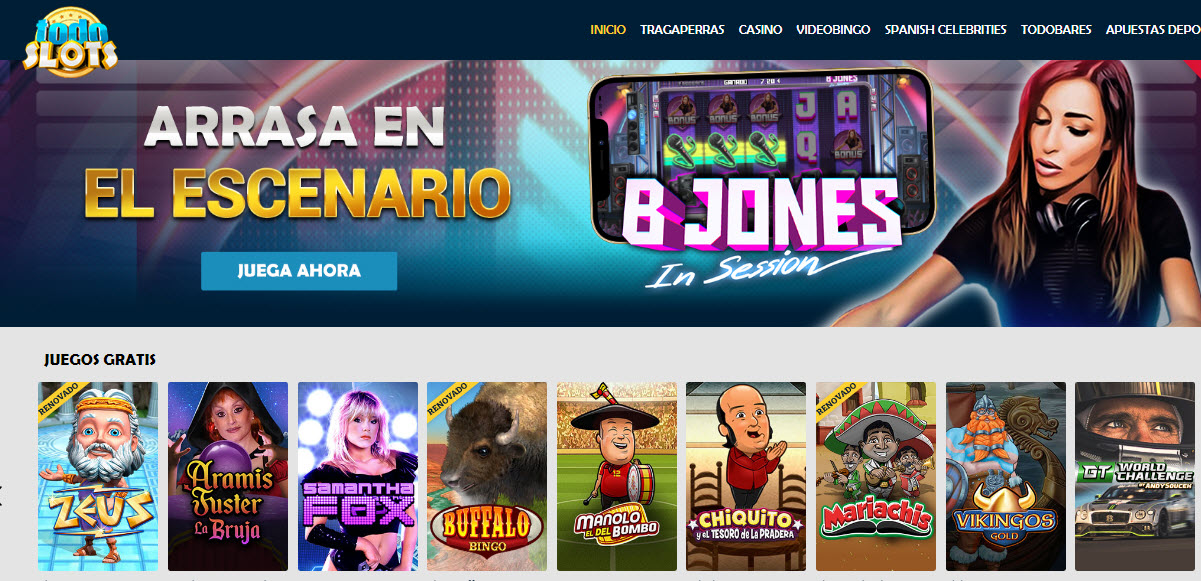Select the GT World Challenge game
This screenshot has width=1201, height=581.
1135,476
